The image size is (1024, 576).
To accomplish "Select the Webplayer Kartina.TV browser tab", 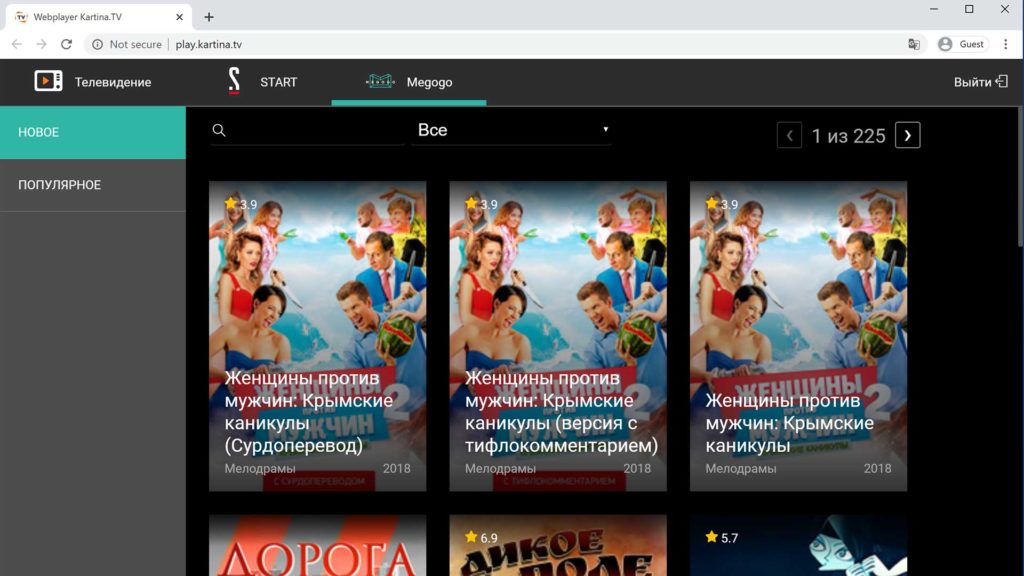I will 99,17.
